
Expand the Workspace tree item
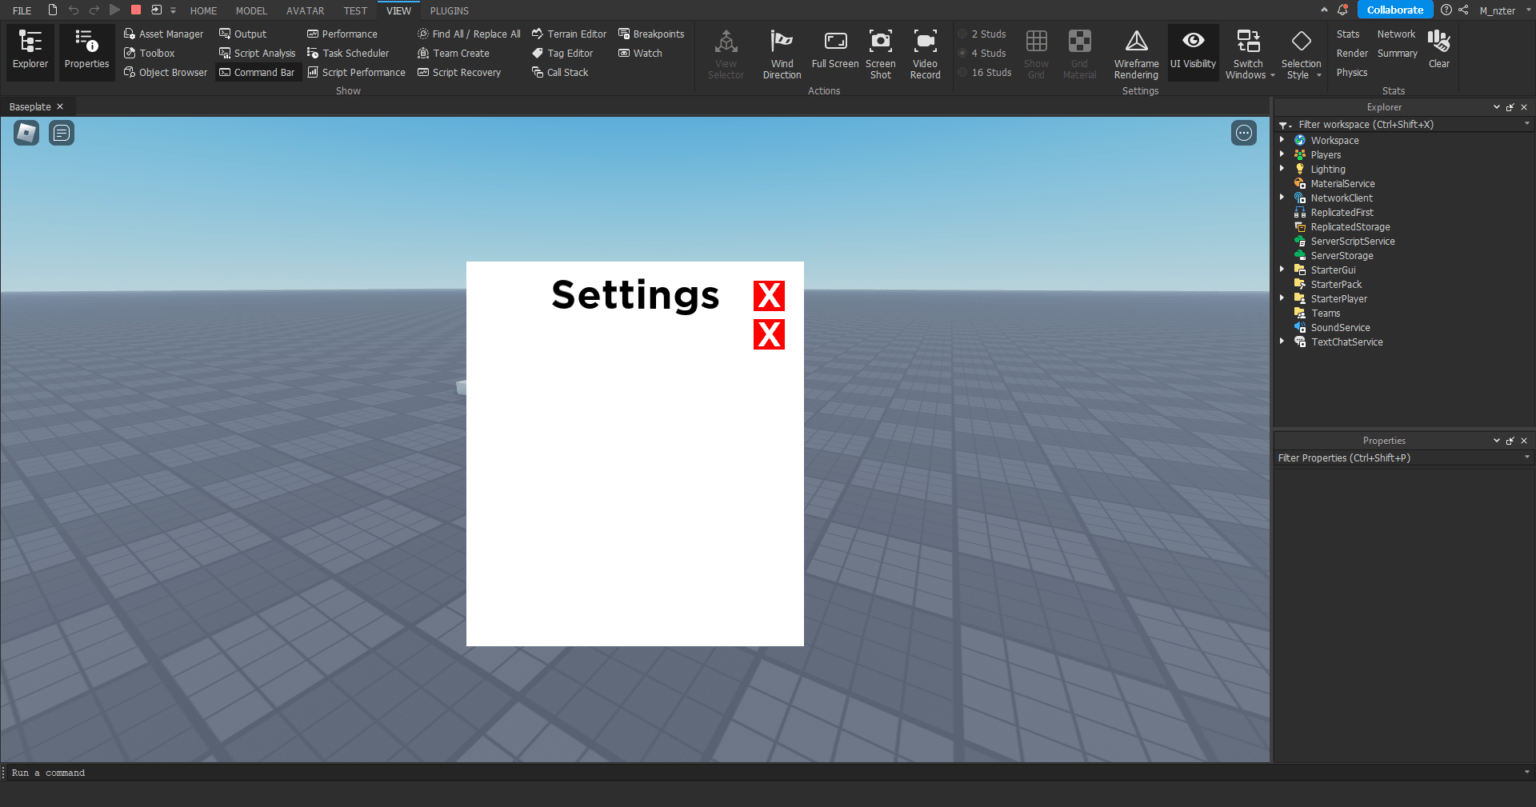point(1283,140)
